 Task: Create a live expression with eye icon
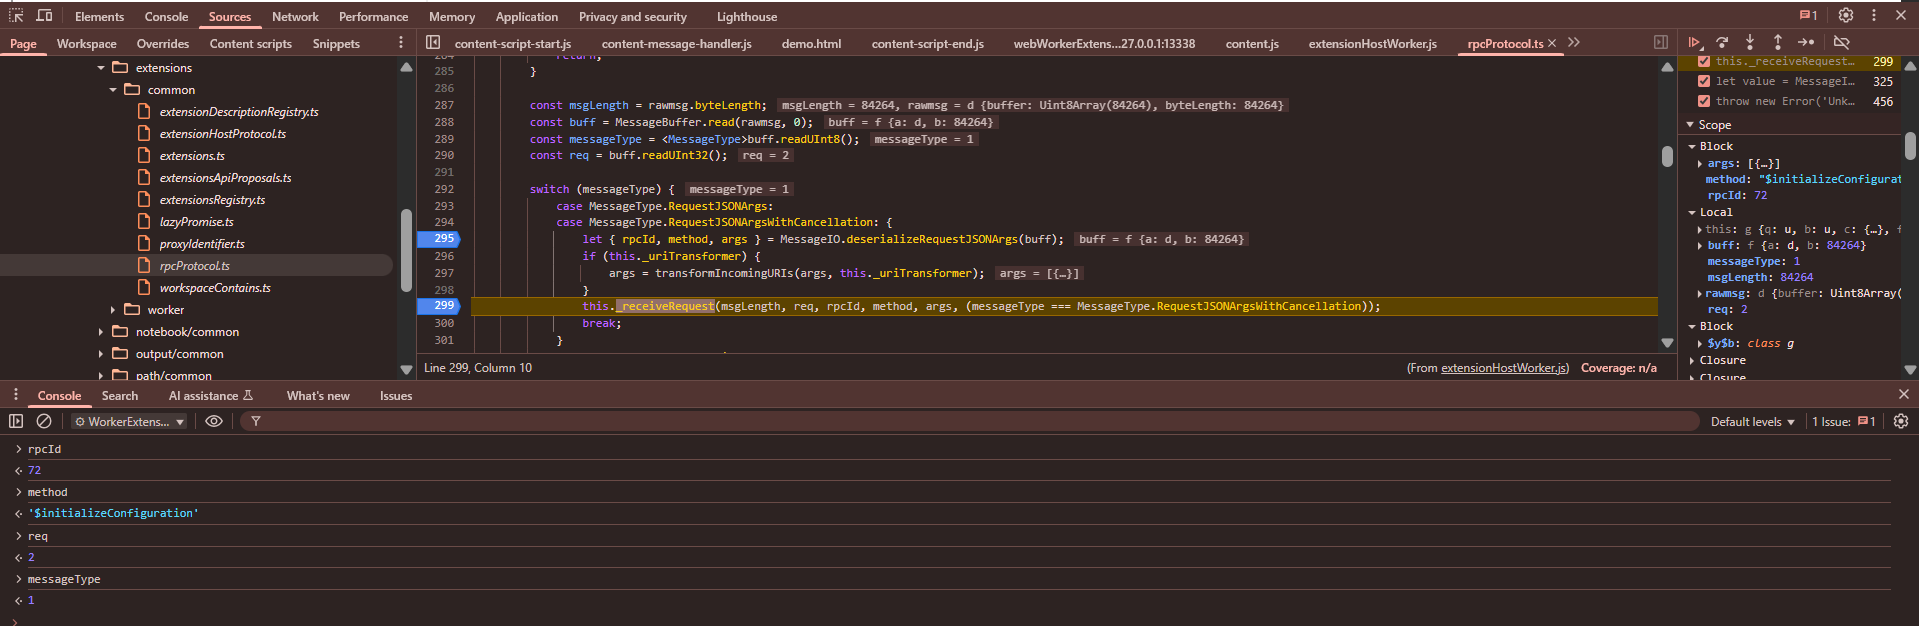coord(214,421)
